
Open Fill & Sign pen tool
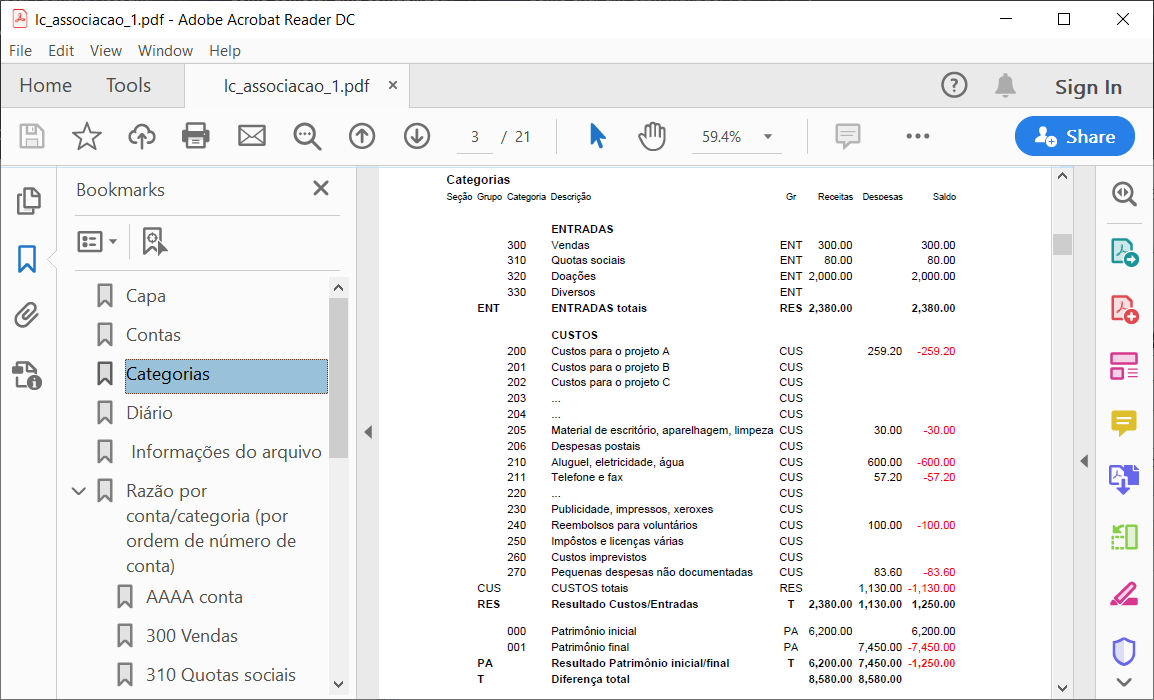click(x=1125, y=594)
